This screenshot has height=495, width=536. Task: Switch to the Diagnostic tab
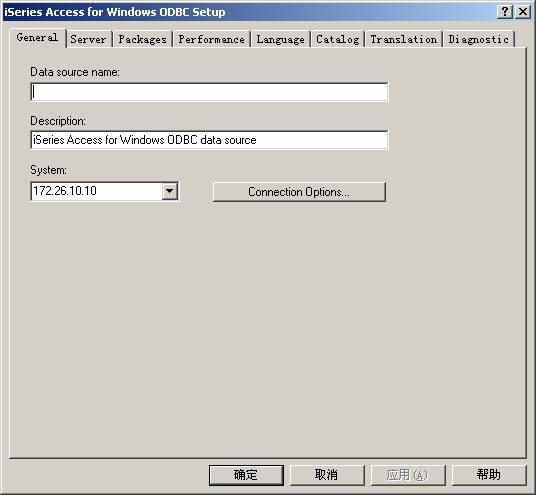(x=479, y=39)
